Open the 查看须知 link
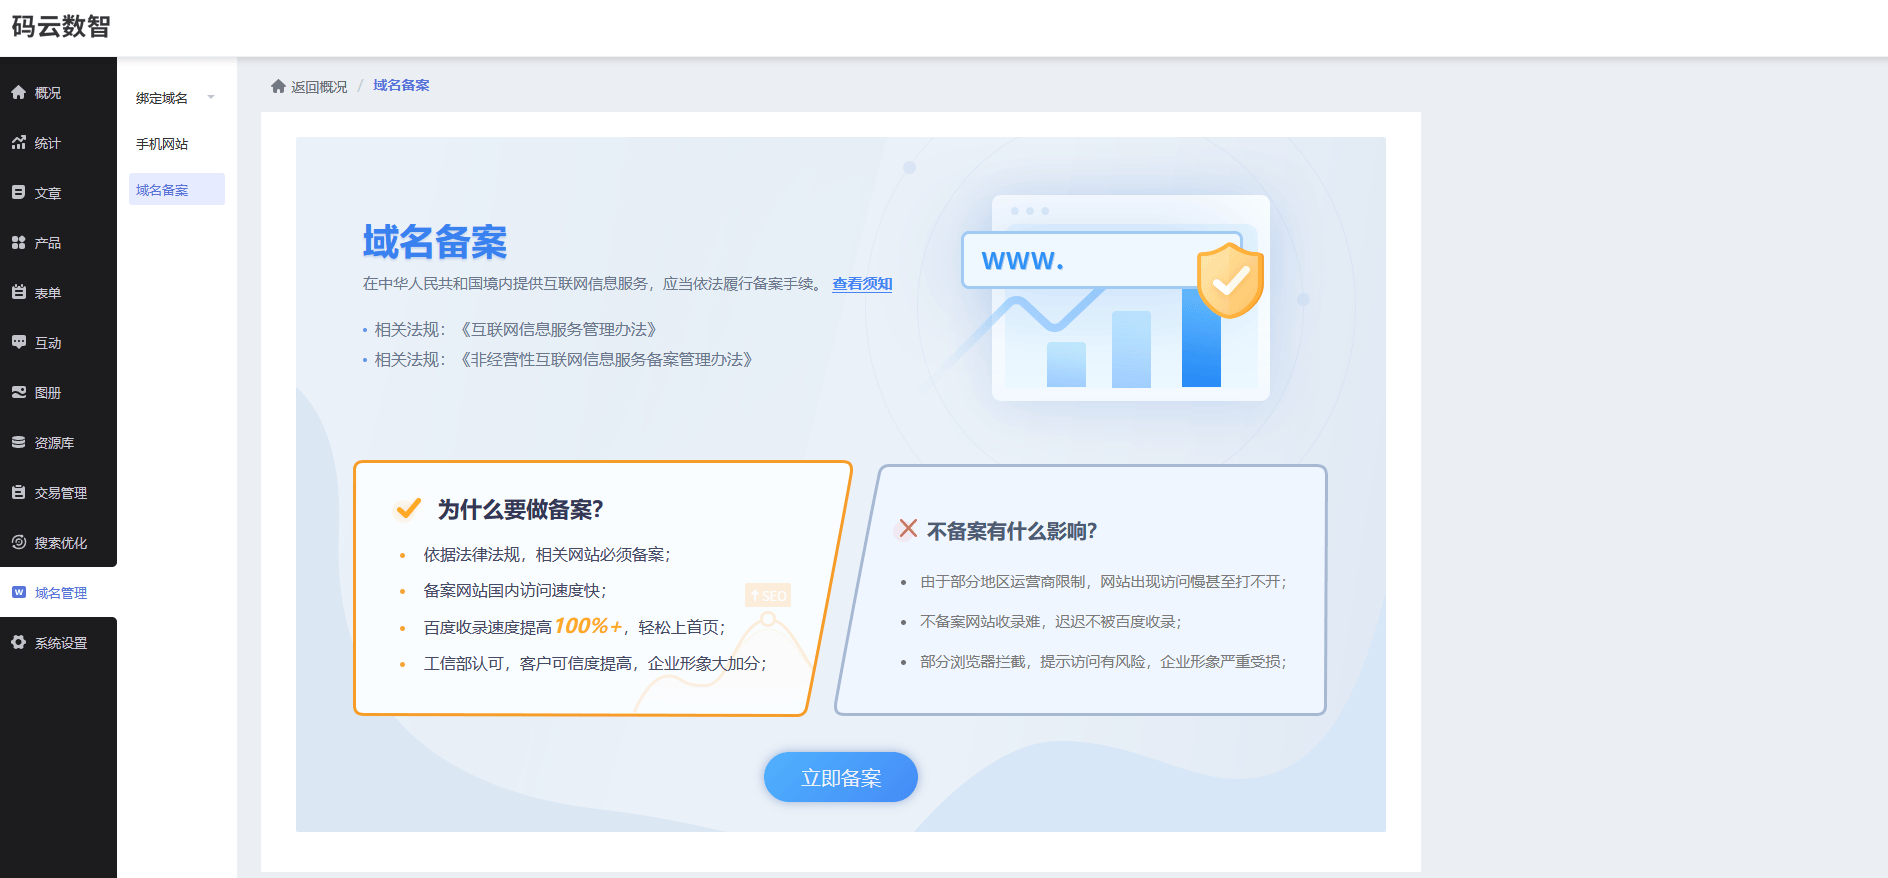Screen dimensions: 1888x878 [x=862, y=284]
